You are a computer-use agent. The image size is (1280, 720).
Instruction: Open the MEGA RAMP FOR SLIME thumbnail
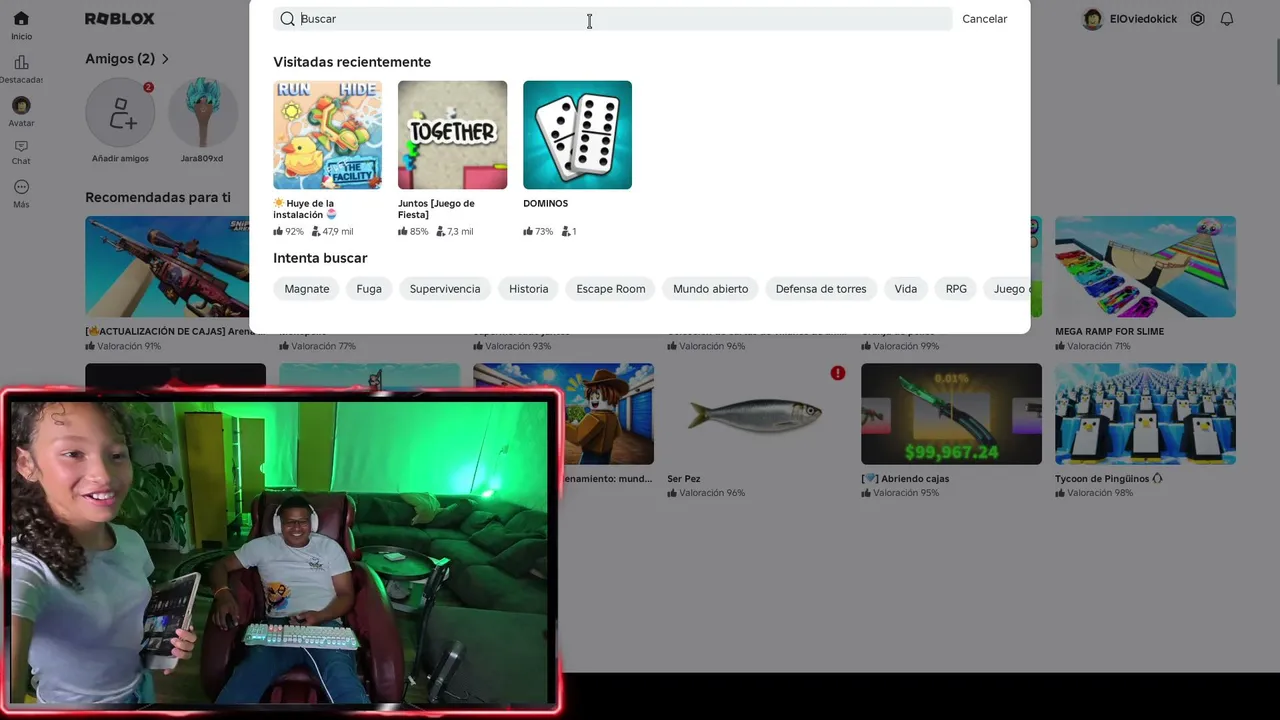1145,267
